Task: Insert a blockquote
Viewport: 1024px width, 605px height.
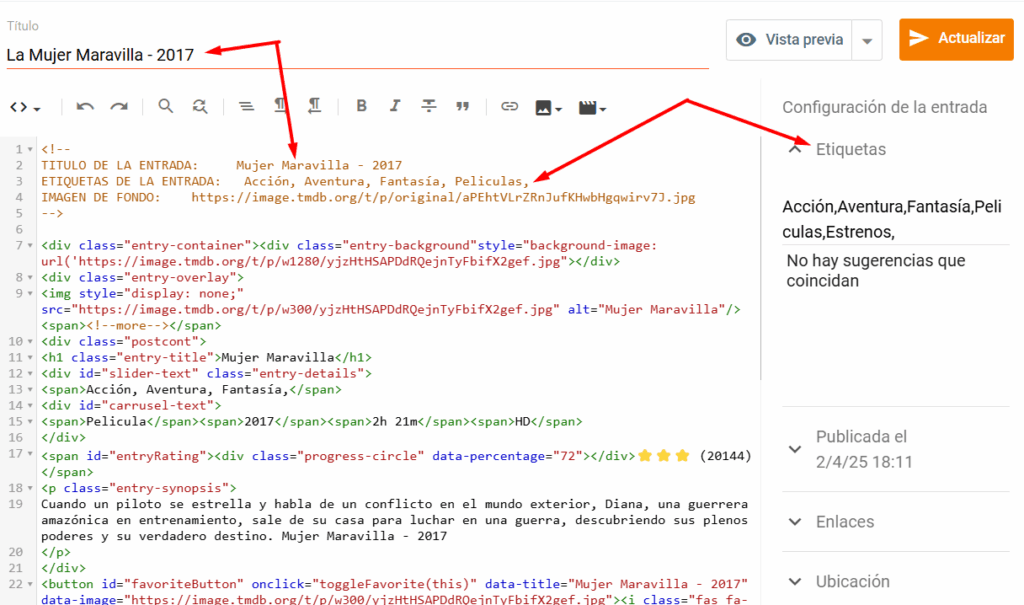Action: (462, 106)
